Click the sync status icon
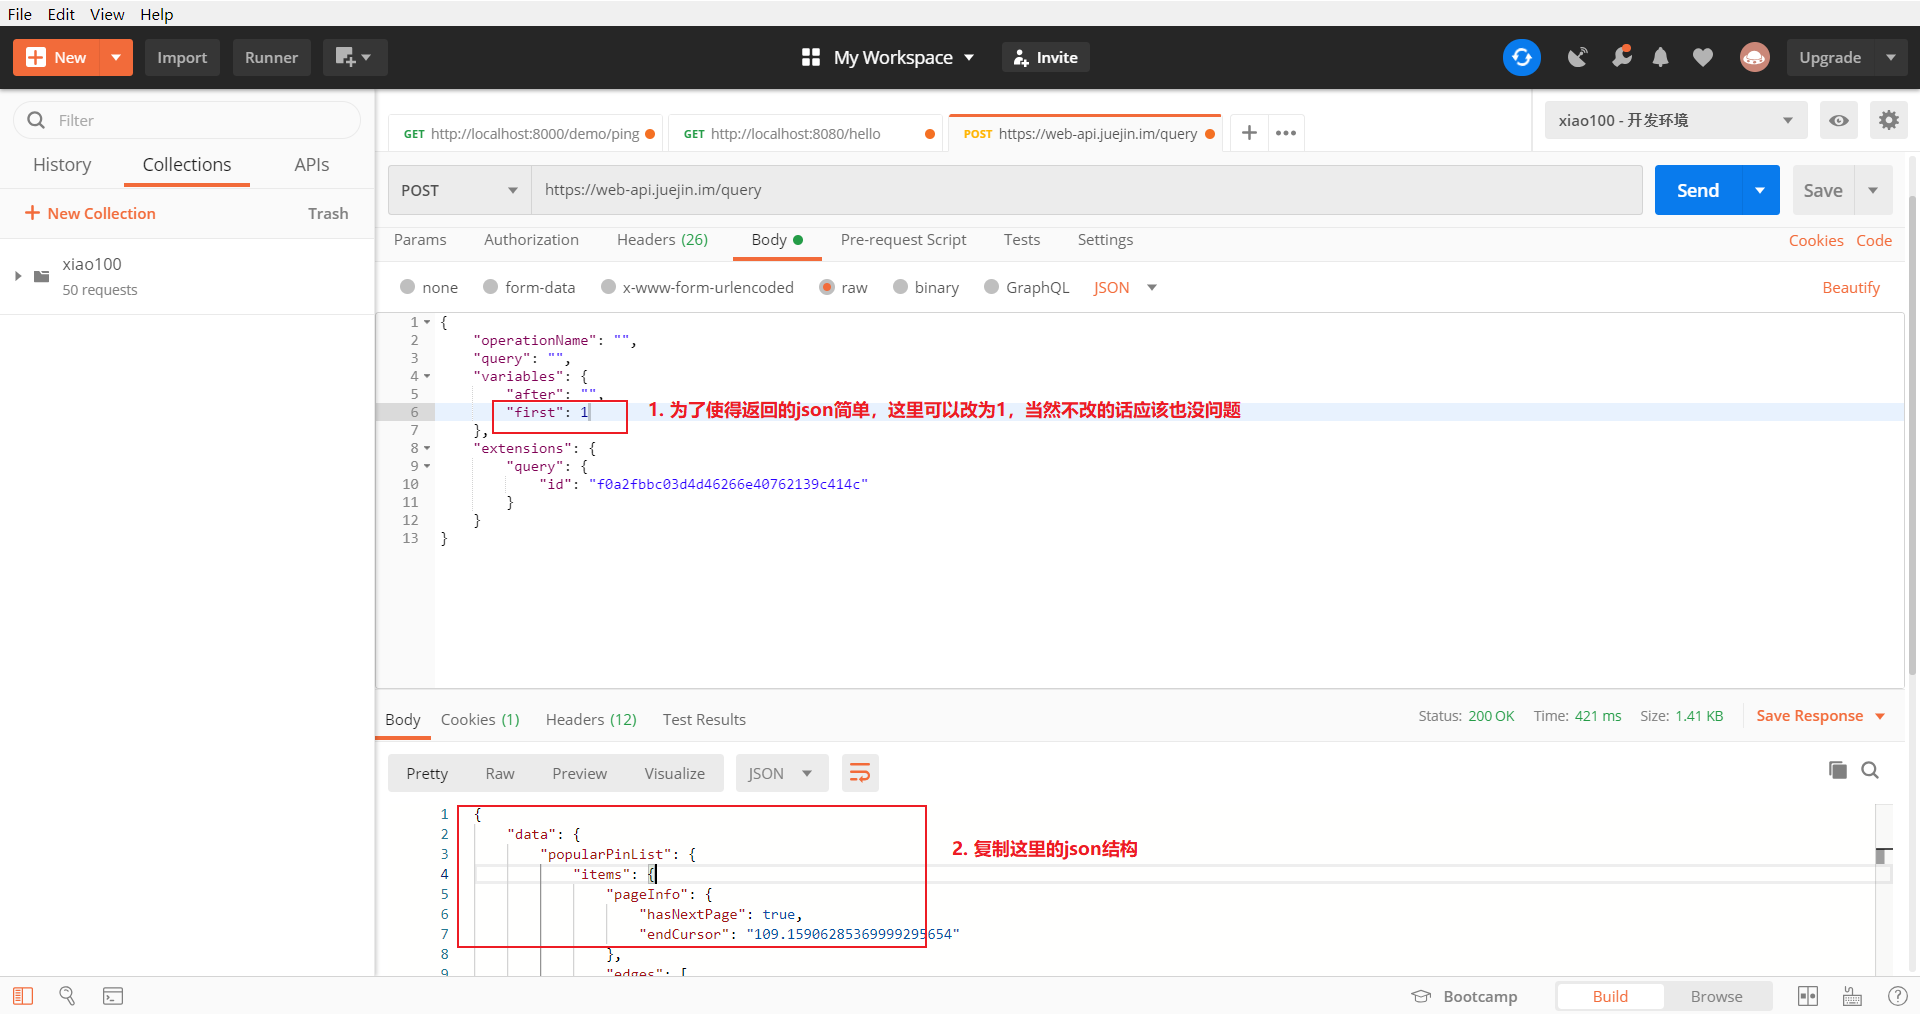This screenshot has width=1920, height=1014. pyautogui.click(x=1521, y=57)
